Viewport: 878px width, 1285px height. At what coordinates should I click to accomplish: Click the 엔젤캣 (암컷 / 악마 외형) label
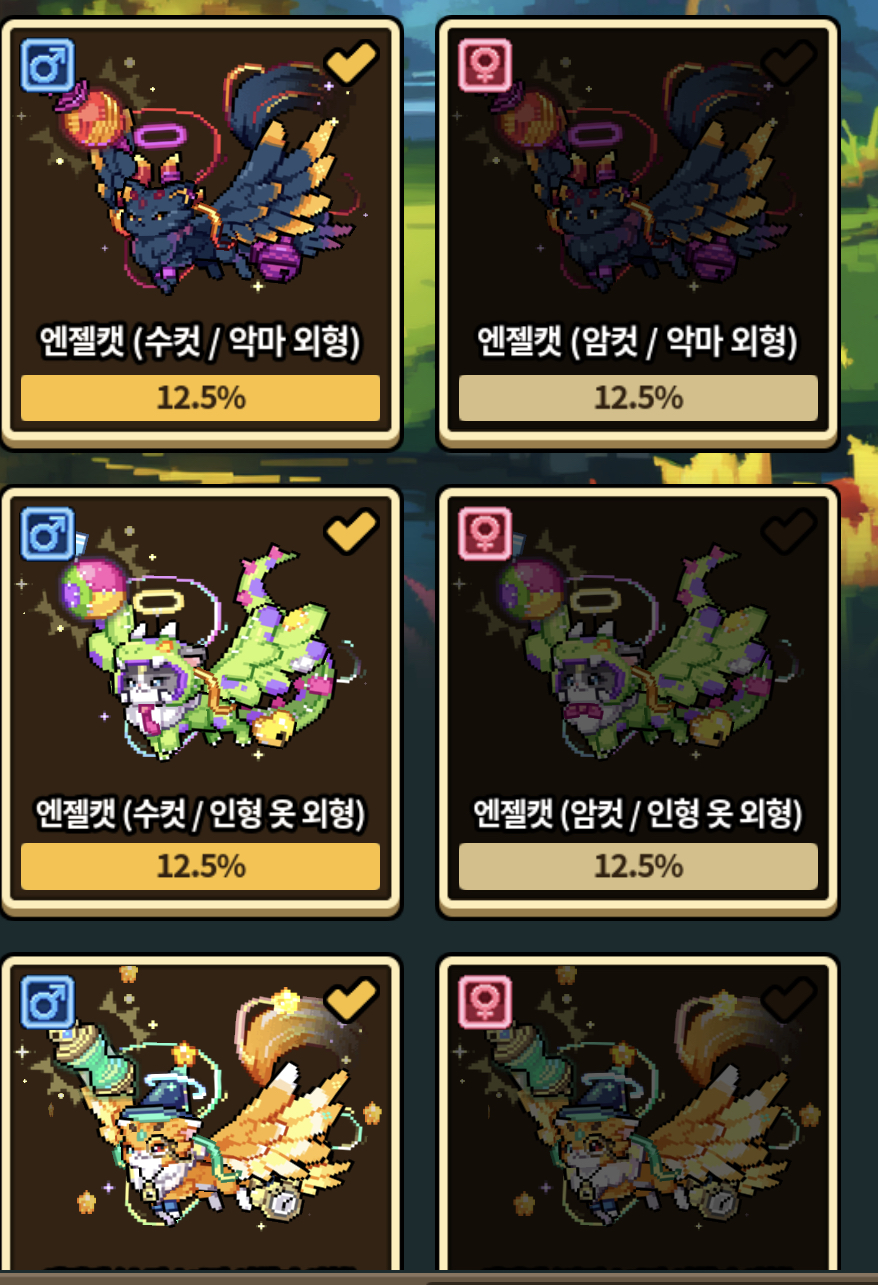coord(638,345)
